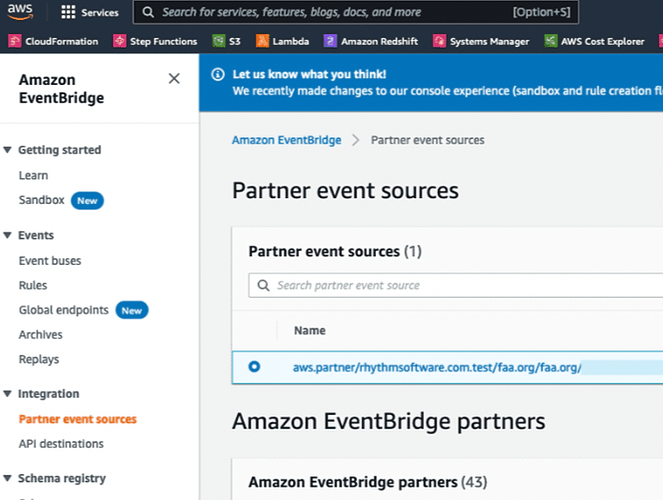
Task: Collapse the Events section
Action: pyautogui.click(x=7, y=235)
